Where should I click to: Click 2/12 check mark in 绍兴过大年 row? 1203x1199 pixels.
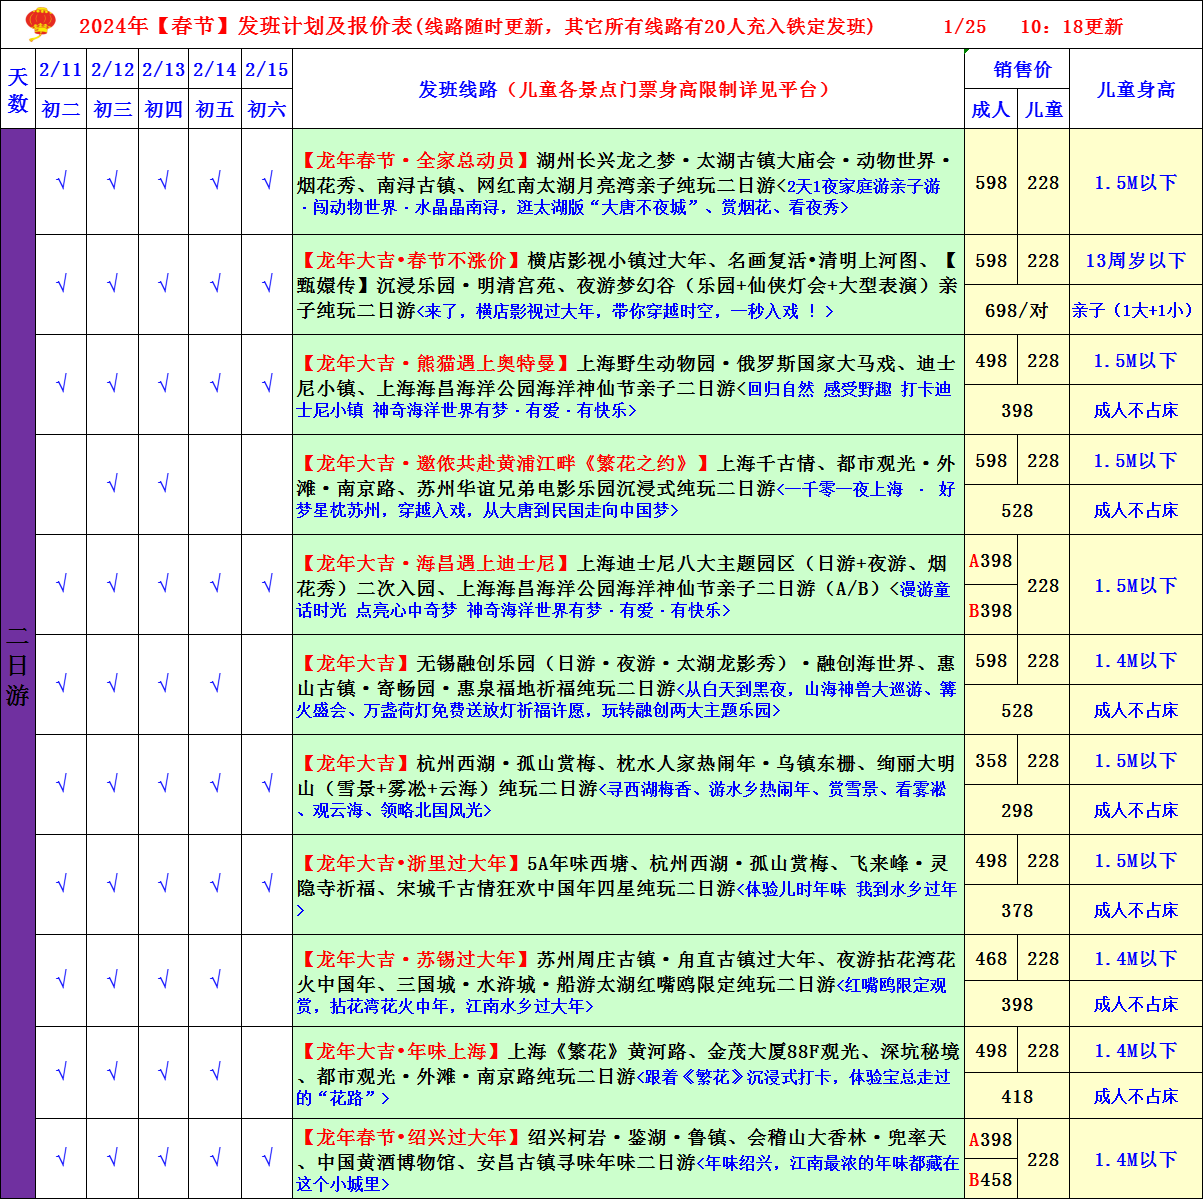tap(112, 1159)
